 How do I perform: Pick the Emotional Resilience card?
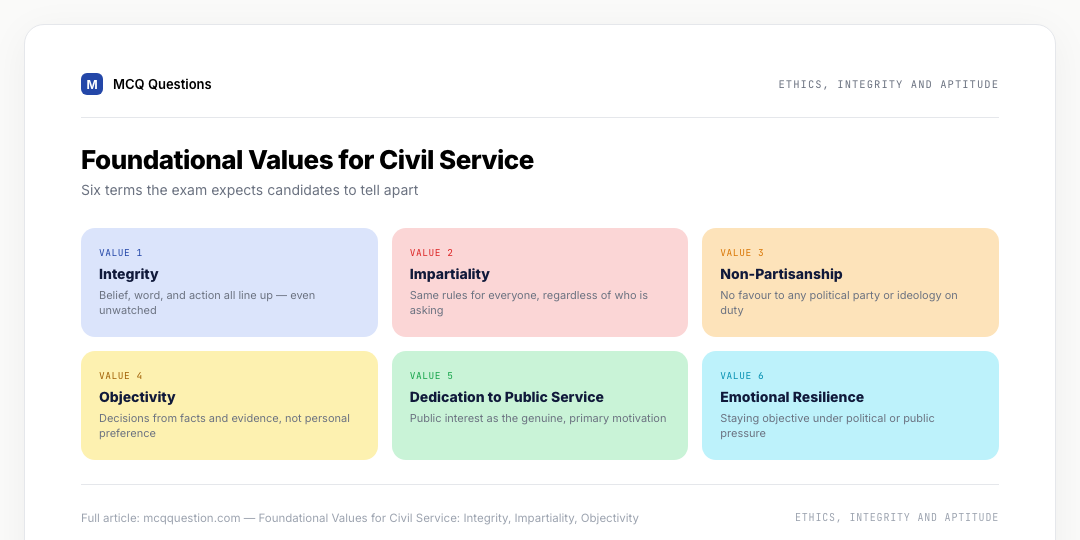point(850,405)
